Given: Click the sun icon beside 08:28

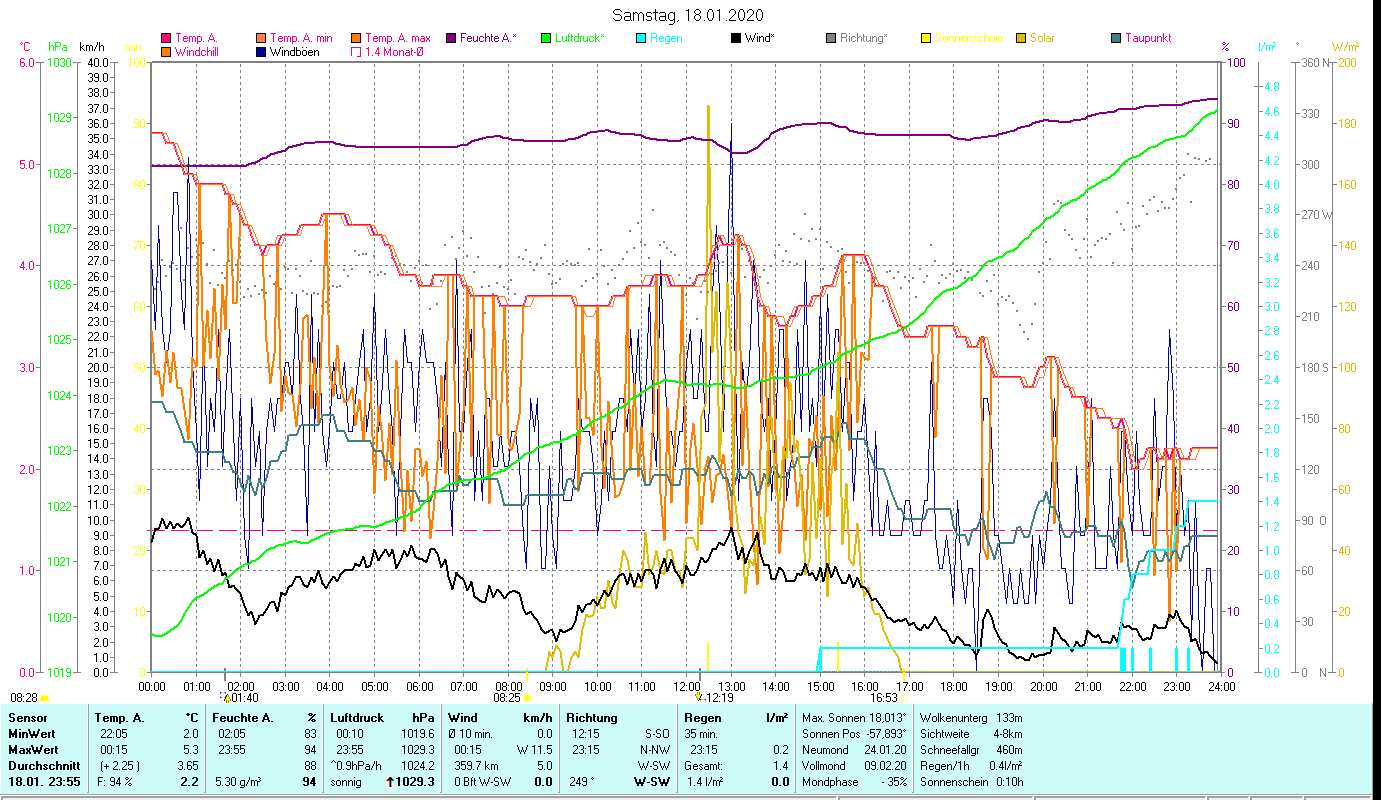Looking at the screenshot, I should point(44,698).
